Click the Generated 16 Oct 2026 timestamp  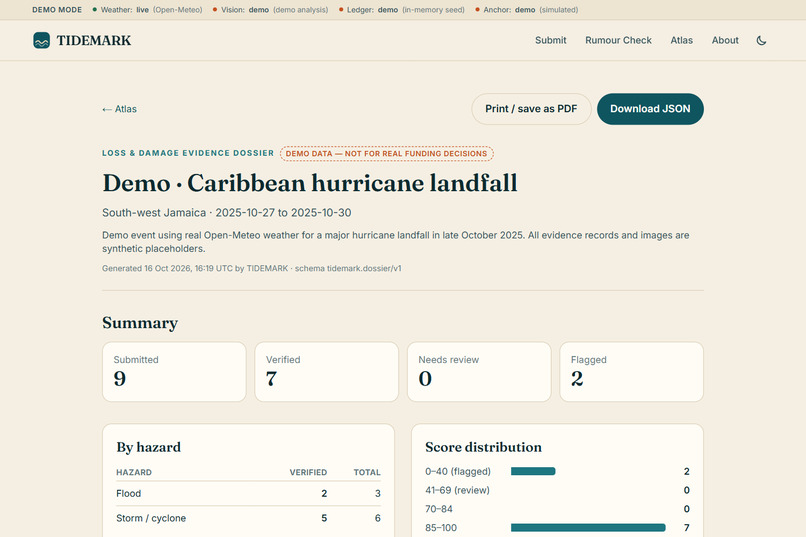tap(251, 268)
